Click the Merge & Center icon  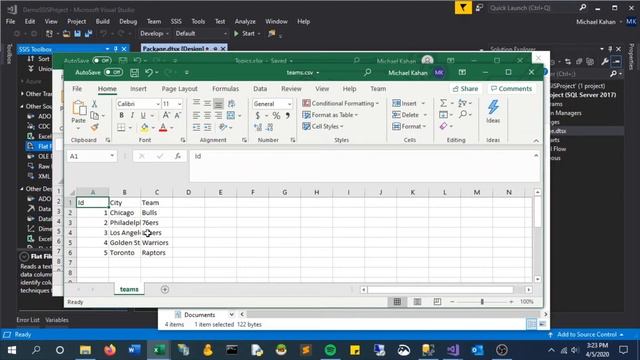pos(231,116)
